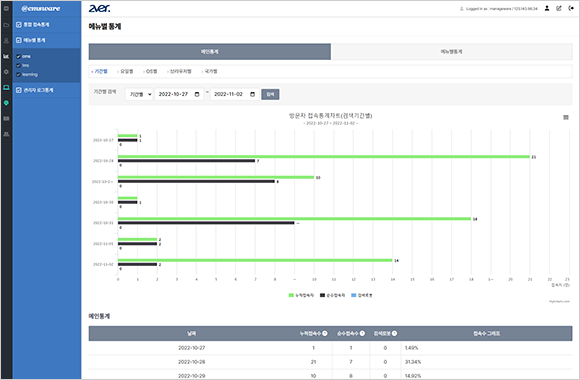Viewport: 580px width, 380px height.
Task: Click the 1.49% value in table
Action: click(x=411, y=348)
